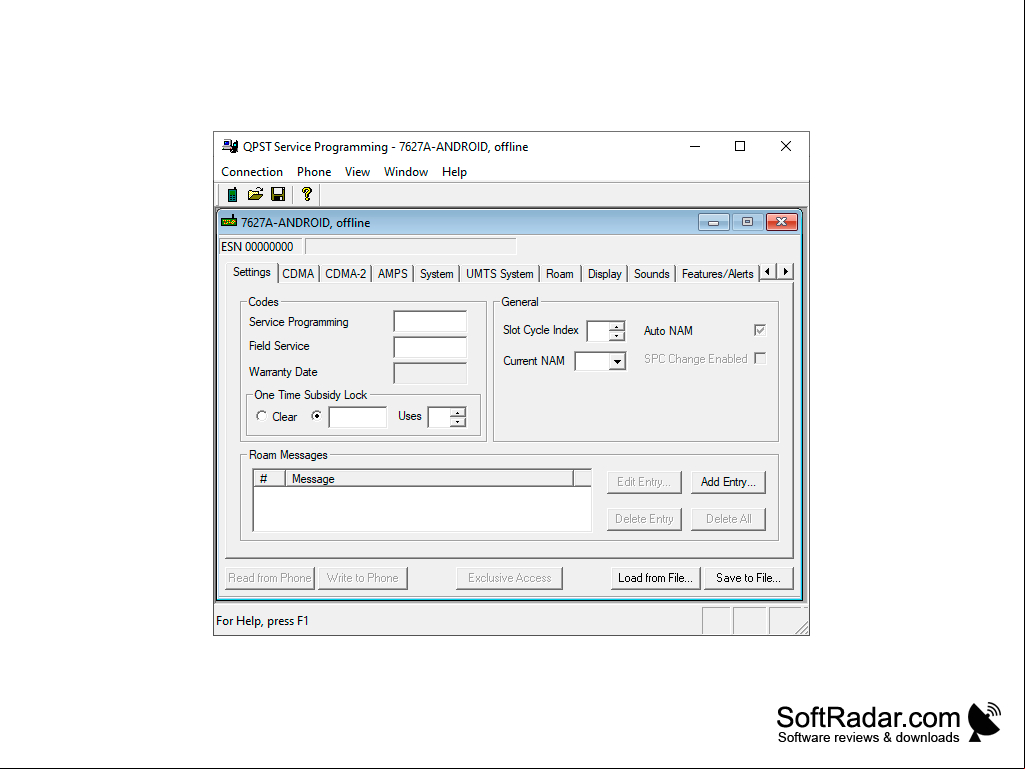
Task: Maximize the 7627A-ANDROID child window
Action: [x=747, y=222]
